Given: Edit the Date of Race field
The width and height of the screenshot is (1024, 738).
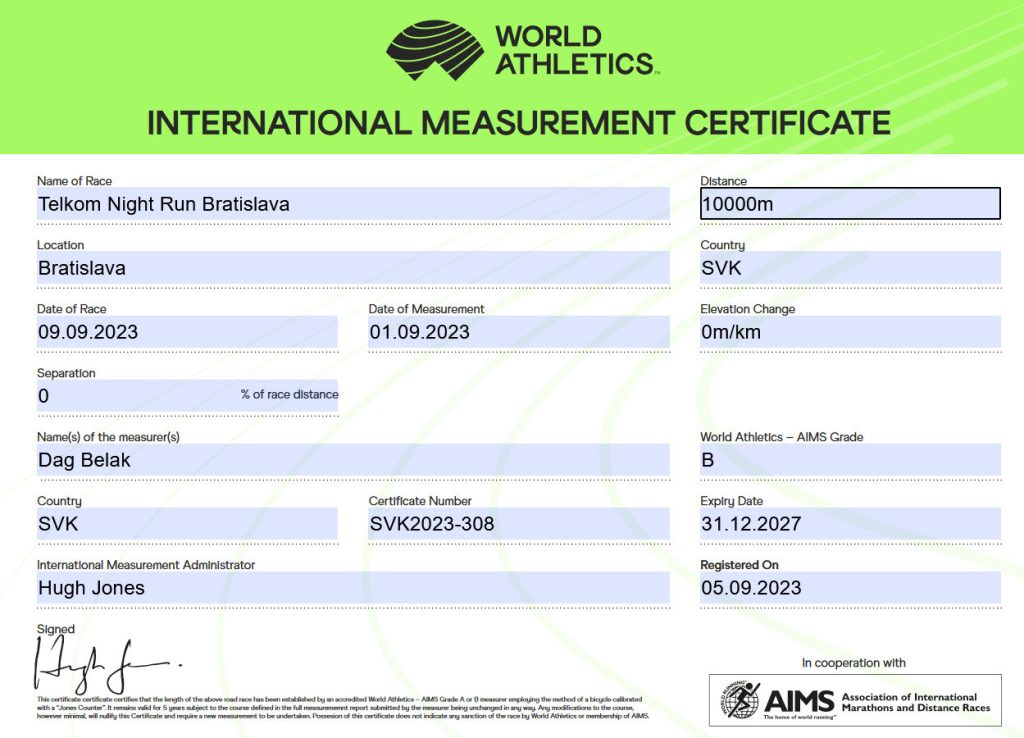Looking at the screenshot, I should [187, 332].
